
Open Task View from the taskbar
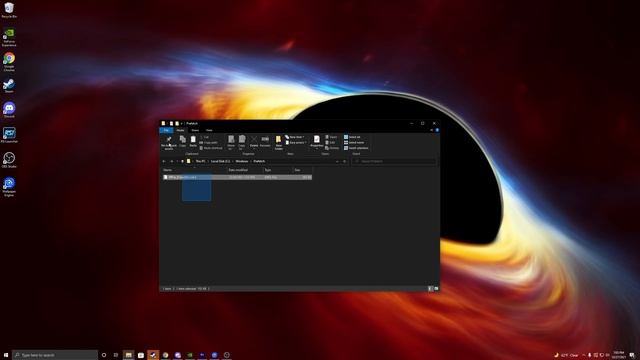click(x=116, y=355)
